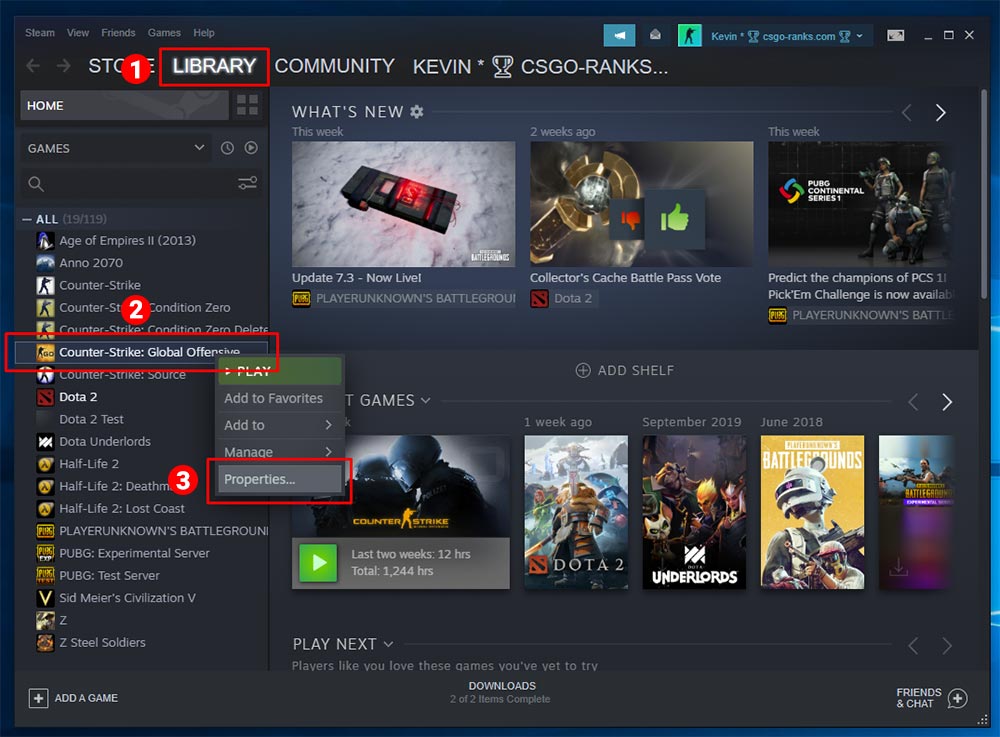Viewport: 1000px width, 737px height.
Task: Open the Friends menu
Action: 118,33
